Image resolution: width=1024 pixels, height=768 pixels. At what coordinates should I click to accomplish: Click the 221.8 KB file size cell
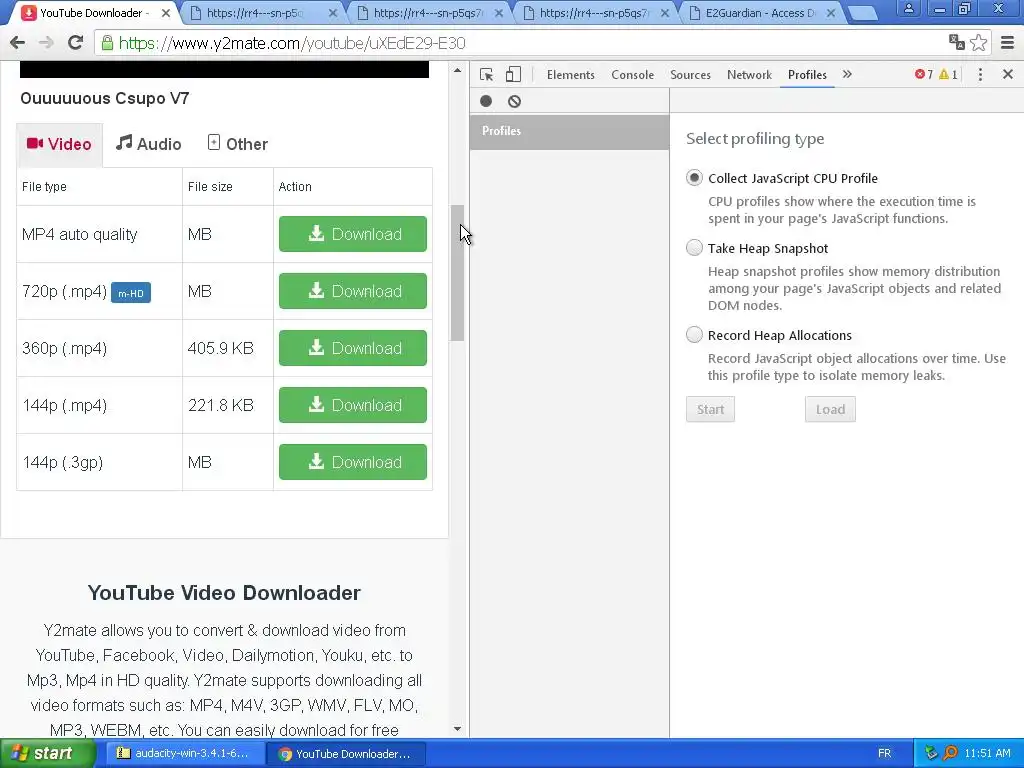point(227,405)
